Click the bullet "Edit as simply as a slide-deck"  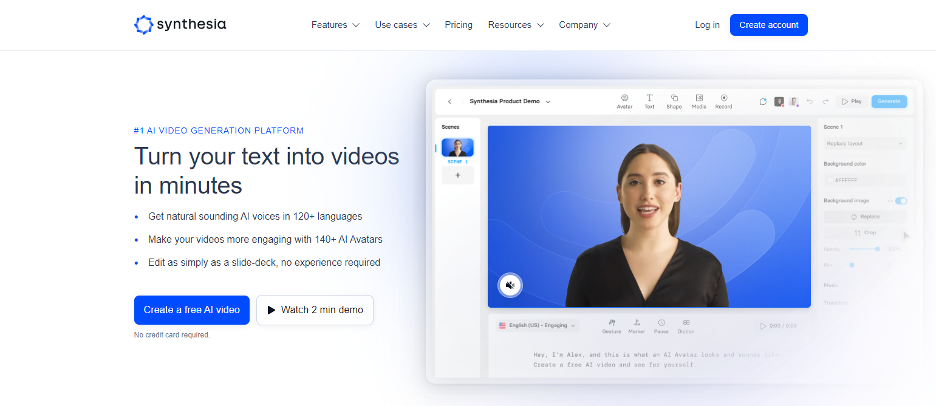point(264,262)
